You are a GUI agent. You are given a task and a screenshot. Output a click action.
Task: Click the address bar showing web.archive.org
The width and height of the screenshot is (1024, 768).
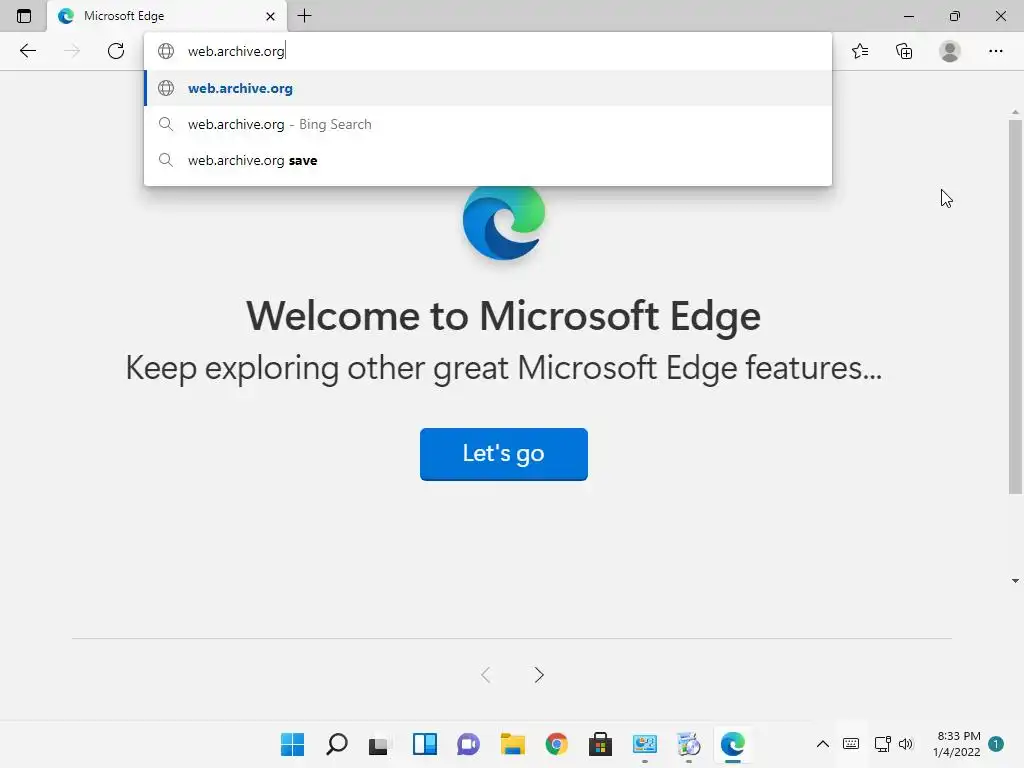[x=488, y=51]
